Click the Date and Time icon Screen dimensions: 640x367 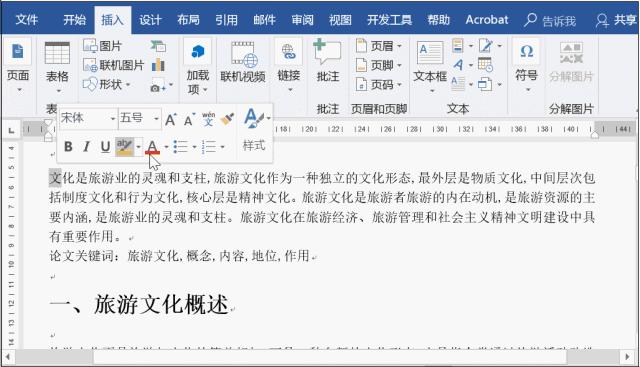pyautogui.click(x=485, y=65)
